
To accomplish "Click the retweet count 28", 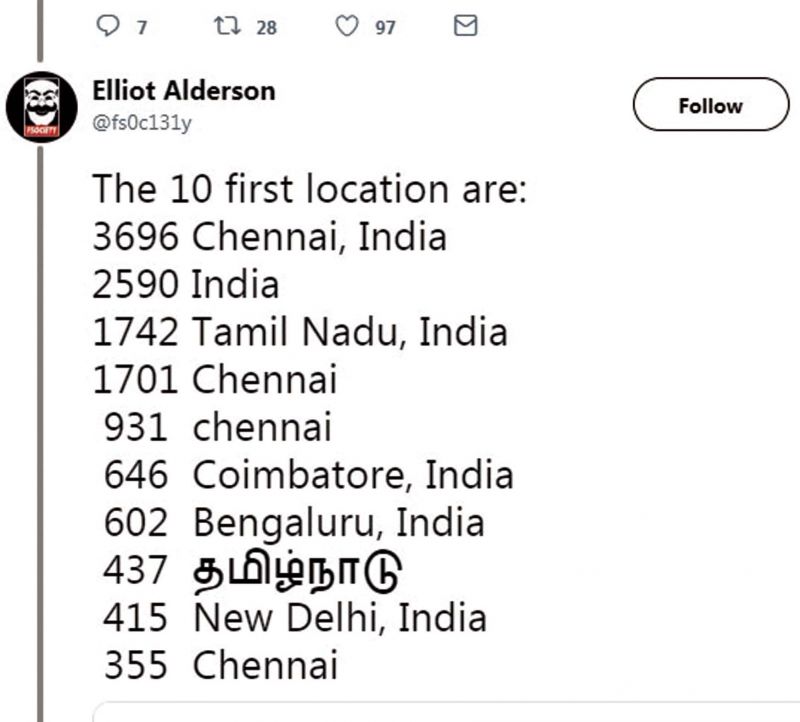I will pos(266,27).
